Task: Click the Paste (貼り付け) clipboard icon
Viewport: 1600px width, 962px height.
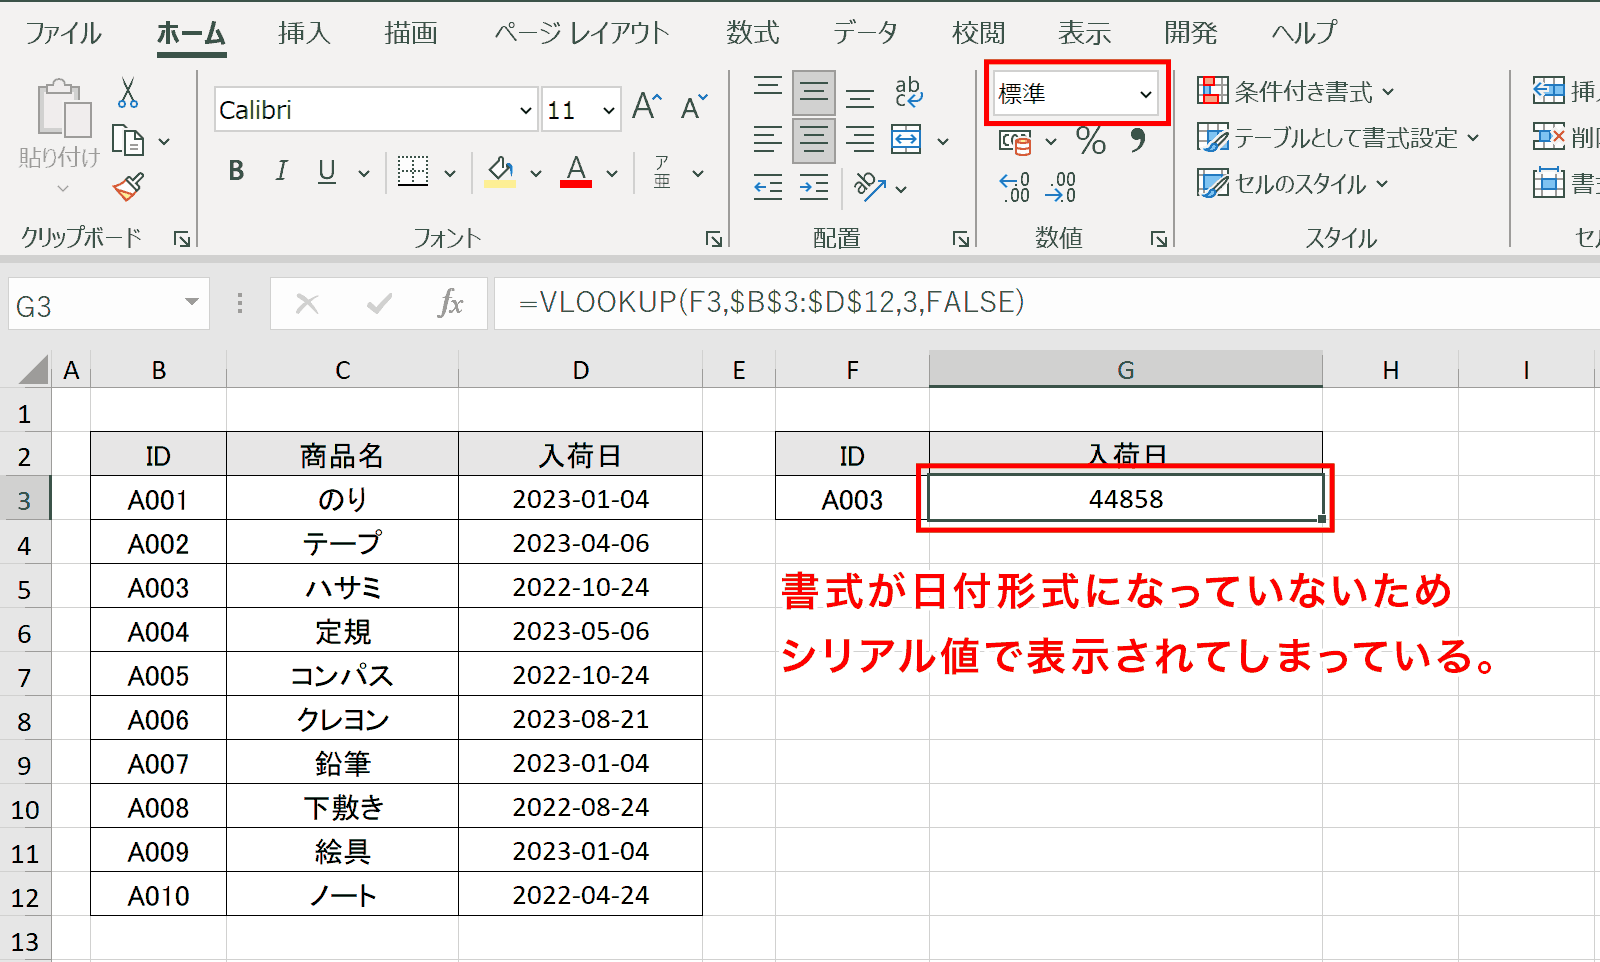Action: (63, 108)
